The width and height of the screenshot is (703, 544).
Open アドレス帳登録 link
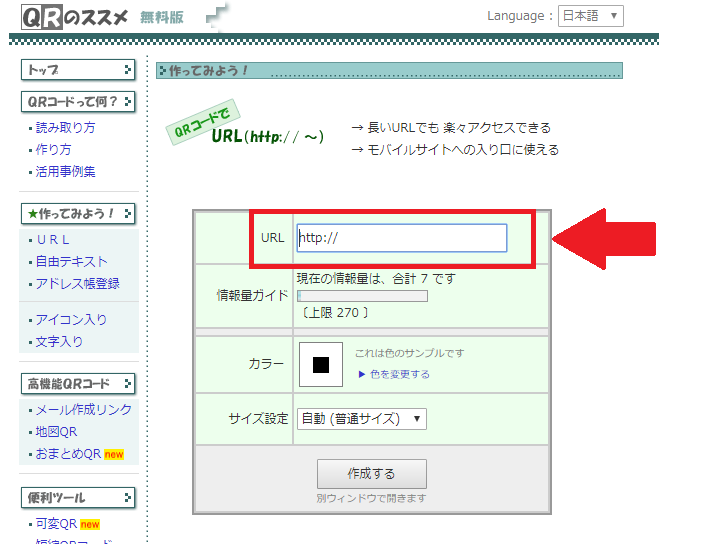click(x=78, y=284)
